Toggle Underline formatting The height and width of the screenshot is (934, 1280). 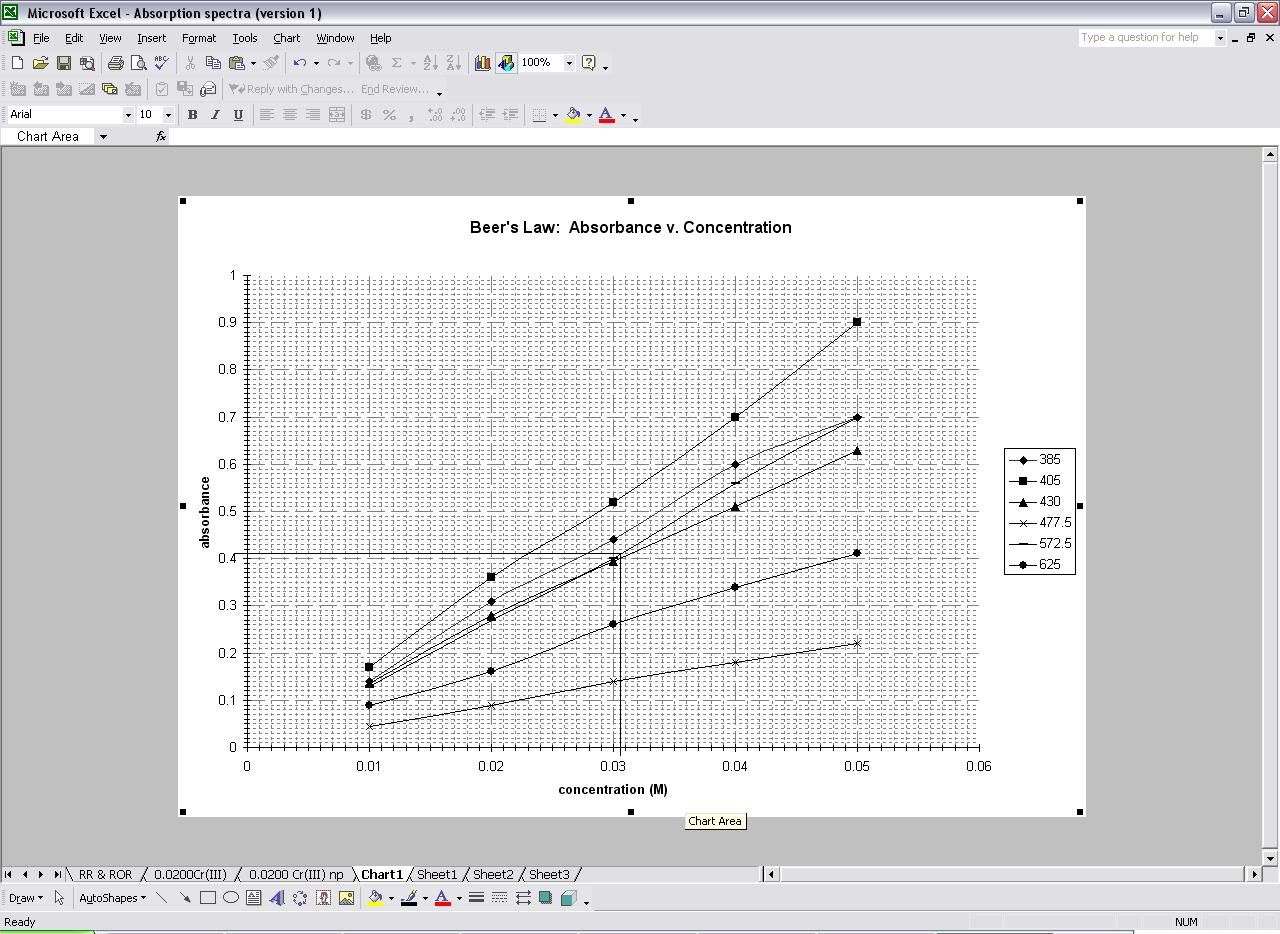[x=238, y=115]
